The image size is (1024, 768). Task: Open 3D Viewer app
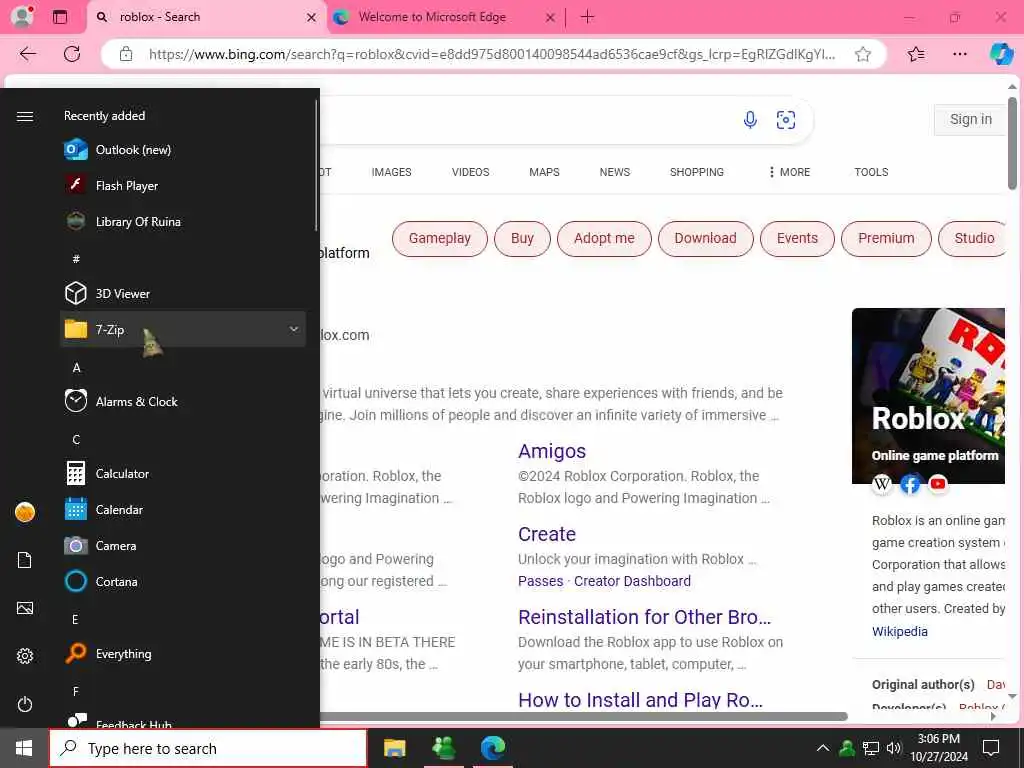[183, 293]
